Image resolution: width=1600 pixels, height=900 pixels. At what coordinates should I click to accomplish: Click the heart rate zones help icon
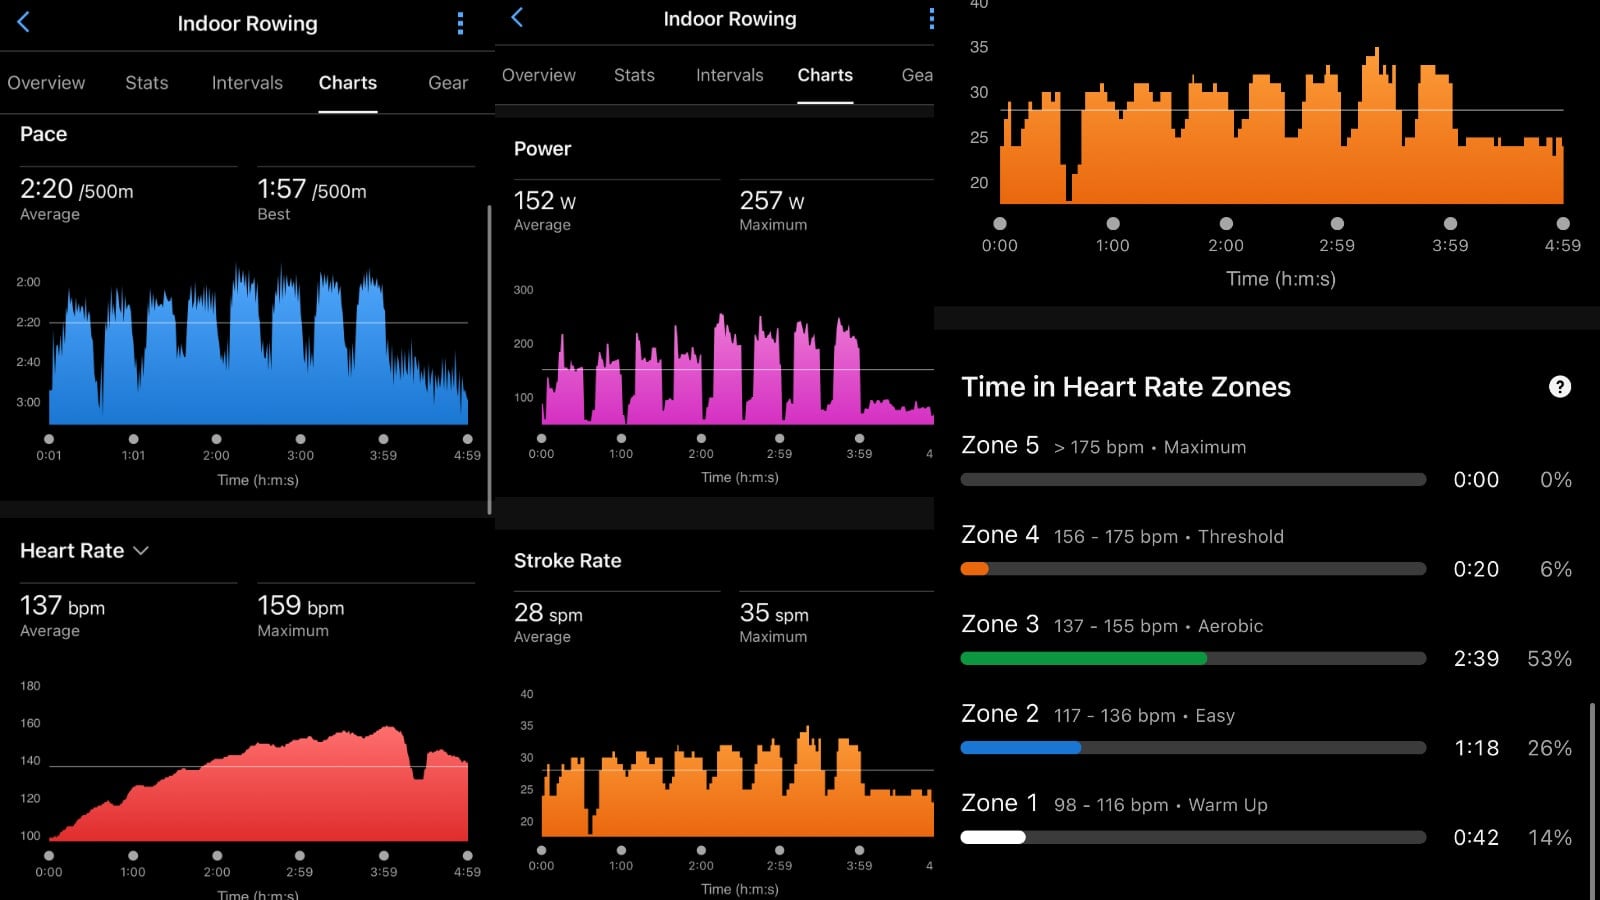pyautogui.click(x=1559, y=387)
